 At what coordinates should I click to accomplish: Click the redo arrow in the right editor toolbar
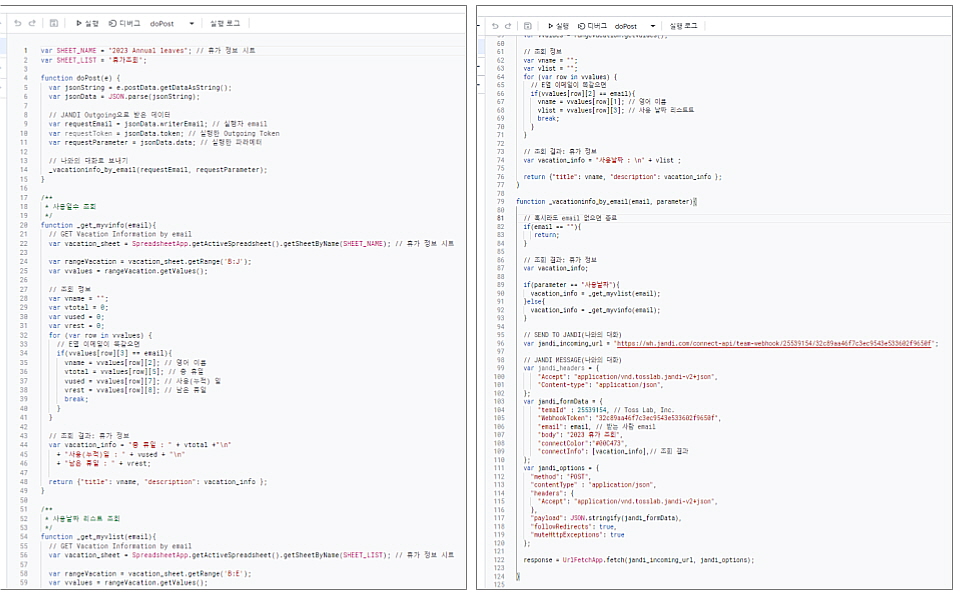(x=508, y=26)
